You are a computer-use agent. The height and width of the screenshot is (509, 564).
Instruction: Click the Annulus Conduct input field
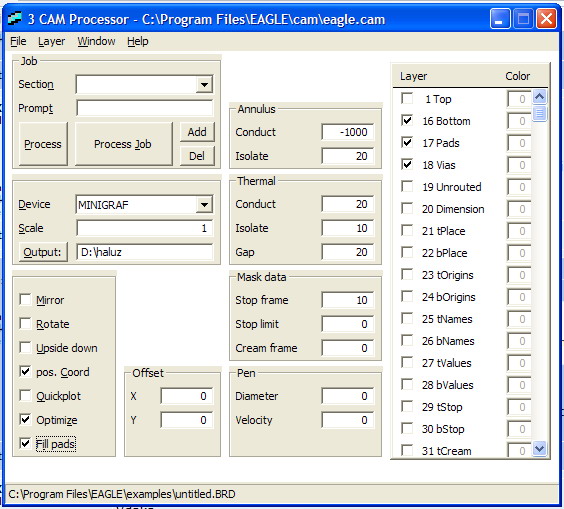(x=347, y=132)
